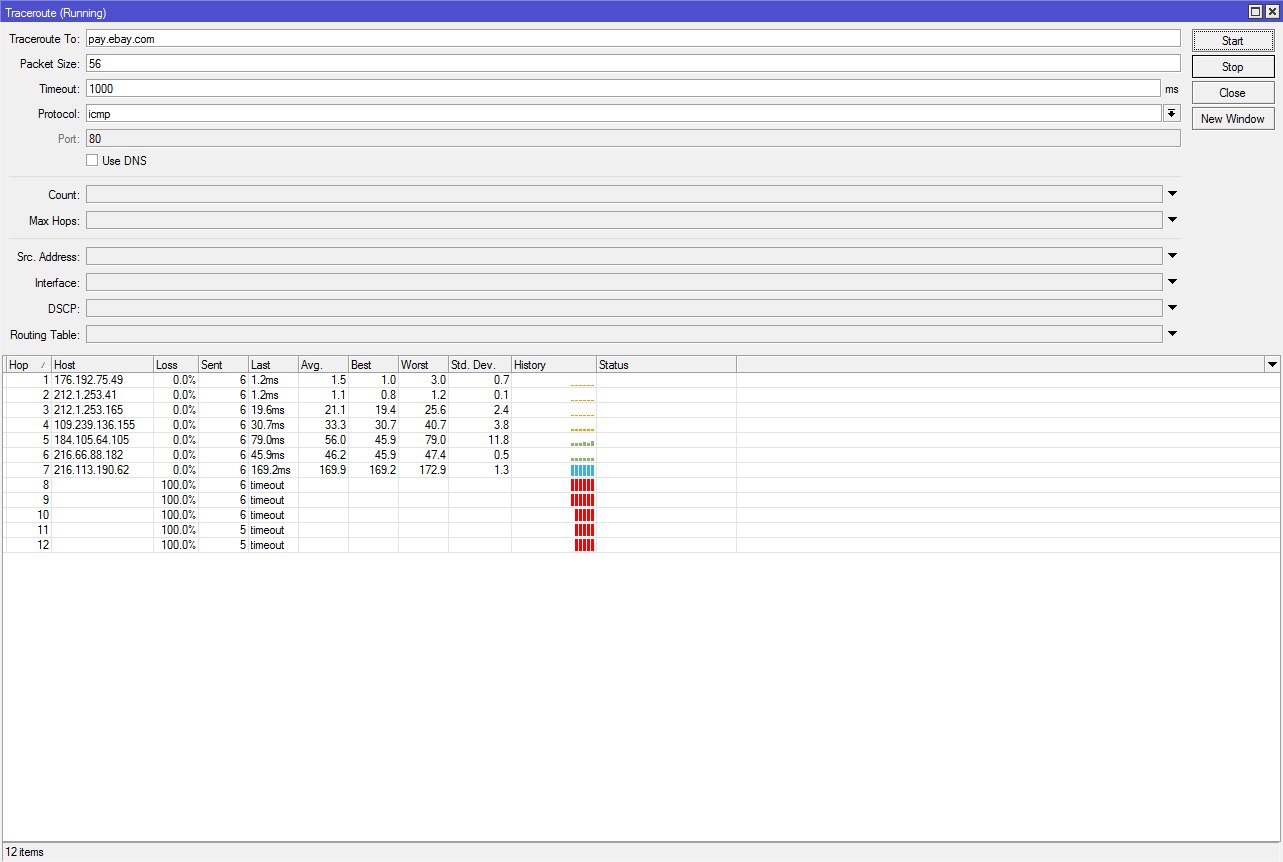Sort by the Best column header

[x=373, y=365]
